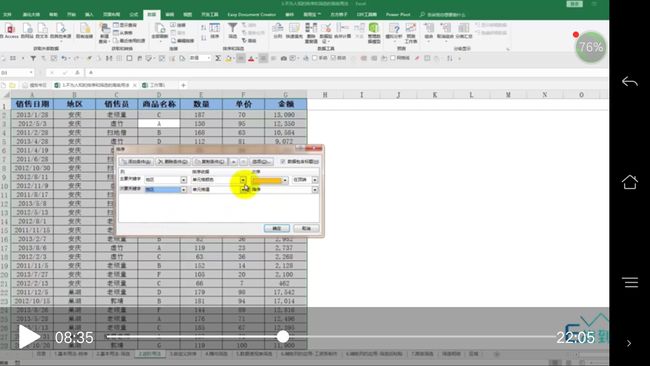Screen dimensions: 650x366
Task: Open secondary key column dropdown in Sort dialog
Action: coord(183,189)
